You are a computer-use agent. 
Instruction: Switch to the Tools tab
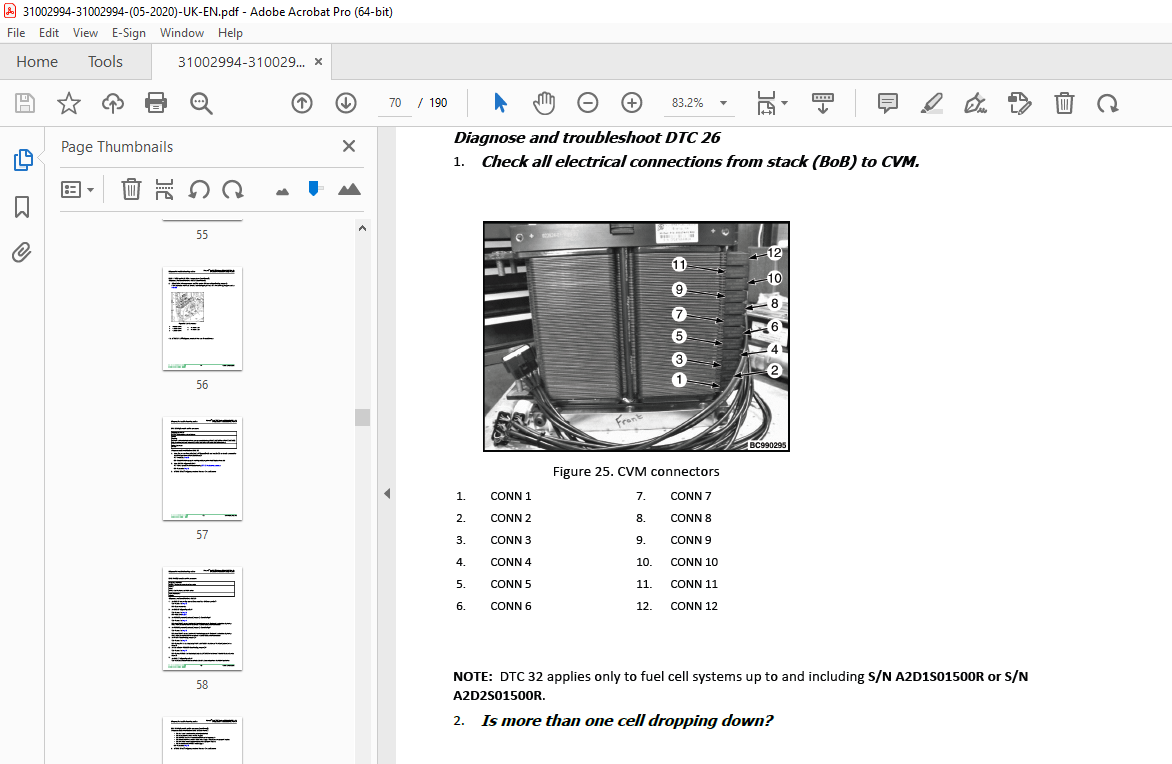pyautogui.click(x=105, y=62)
